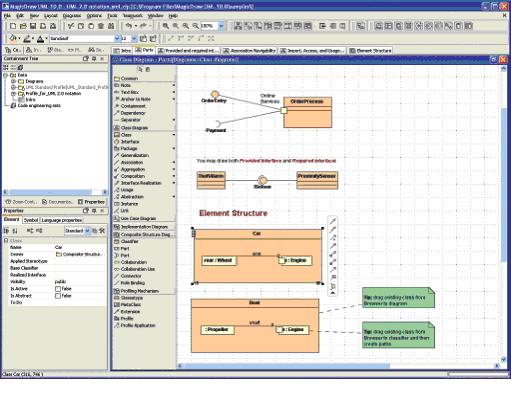Collapse the Class property group
Image resolution: width=511 pixels, height=395 pixels.
[x=6, y=241]
